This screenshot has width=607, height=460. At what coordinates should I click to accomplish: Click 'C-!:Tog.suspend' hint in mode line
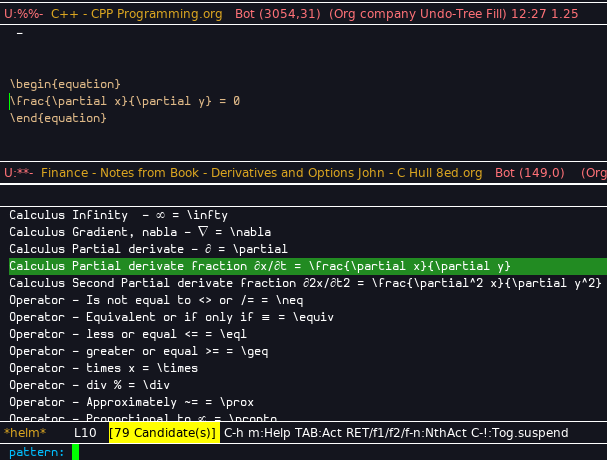coord(520,433)
